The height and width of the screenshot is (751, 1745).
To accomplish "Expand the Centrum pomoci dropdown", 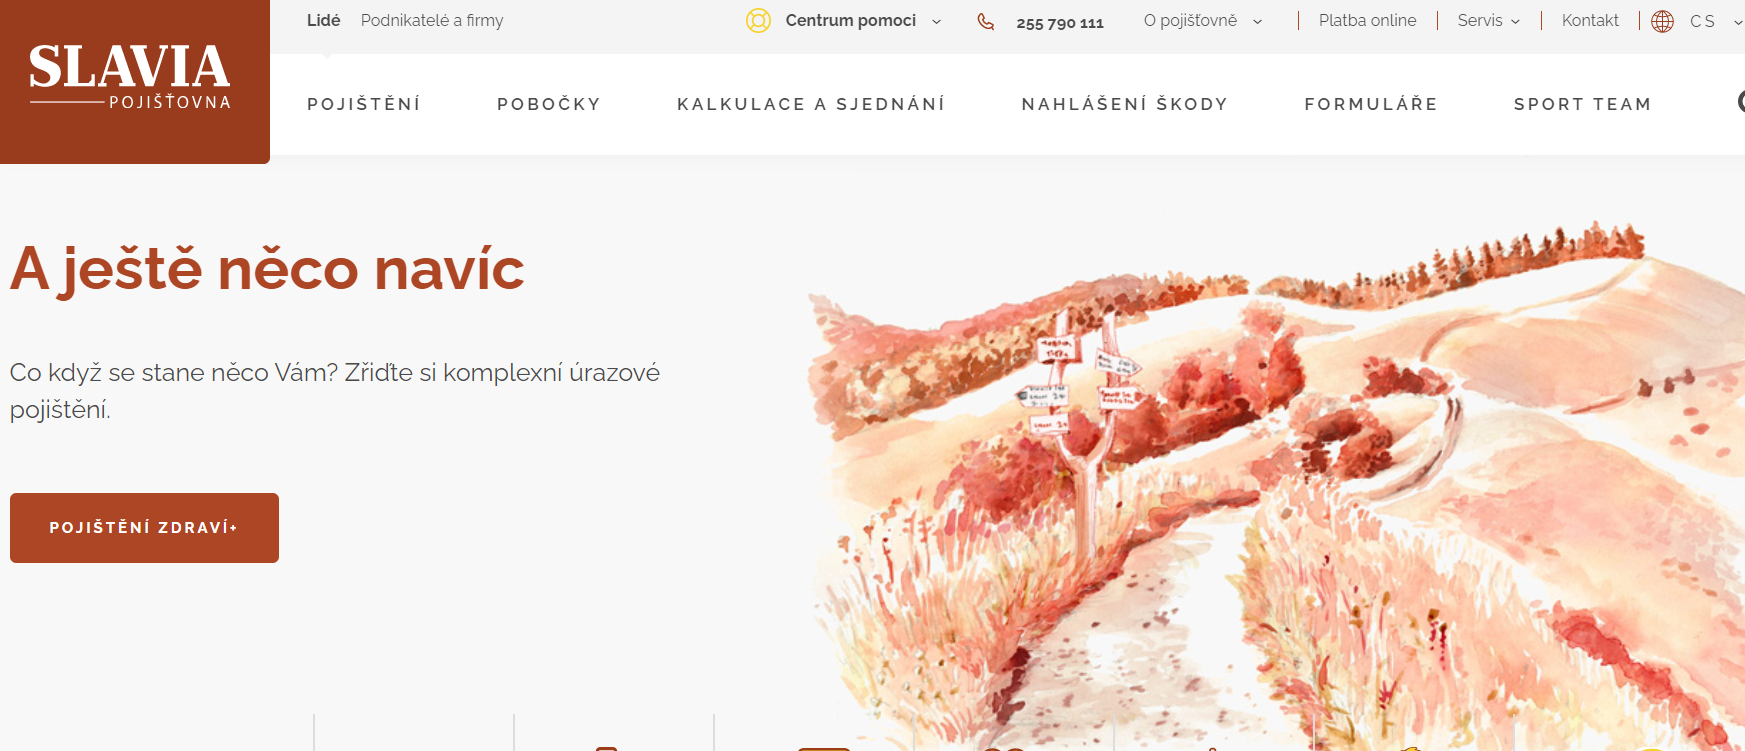I will 863,21.
